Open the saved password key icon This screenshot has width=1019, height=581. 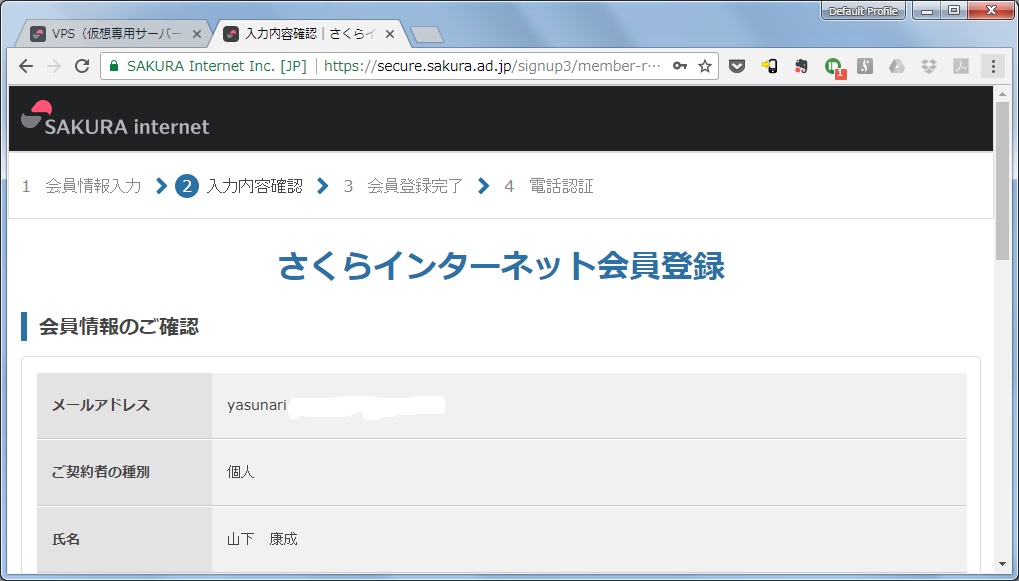pos(680,66)
